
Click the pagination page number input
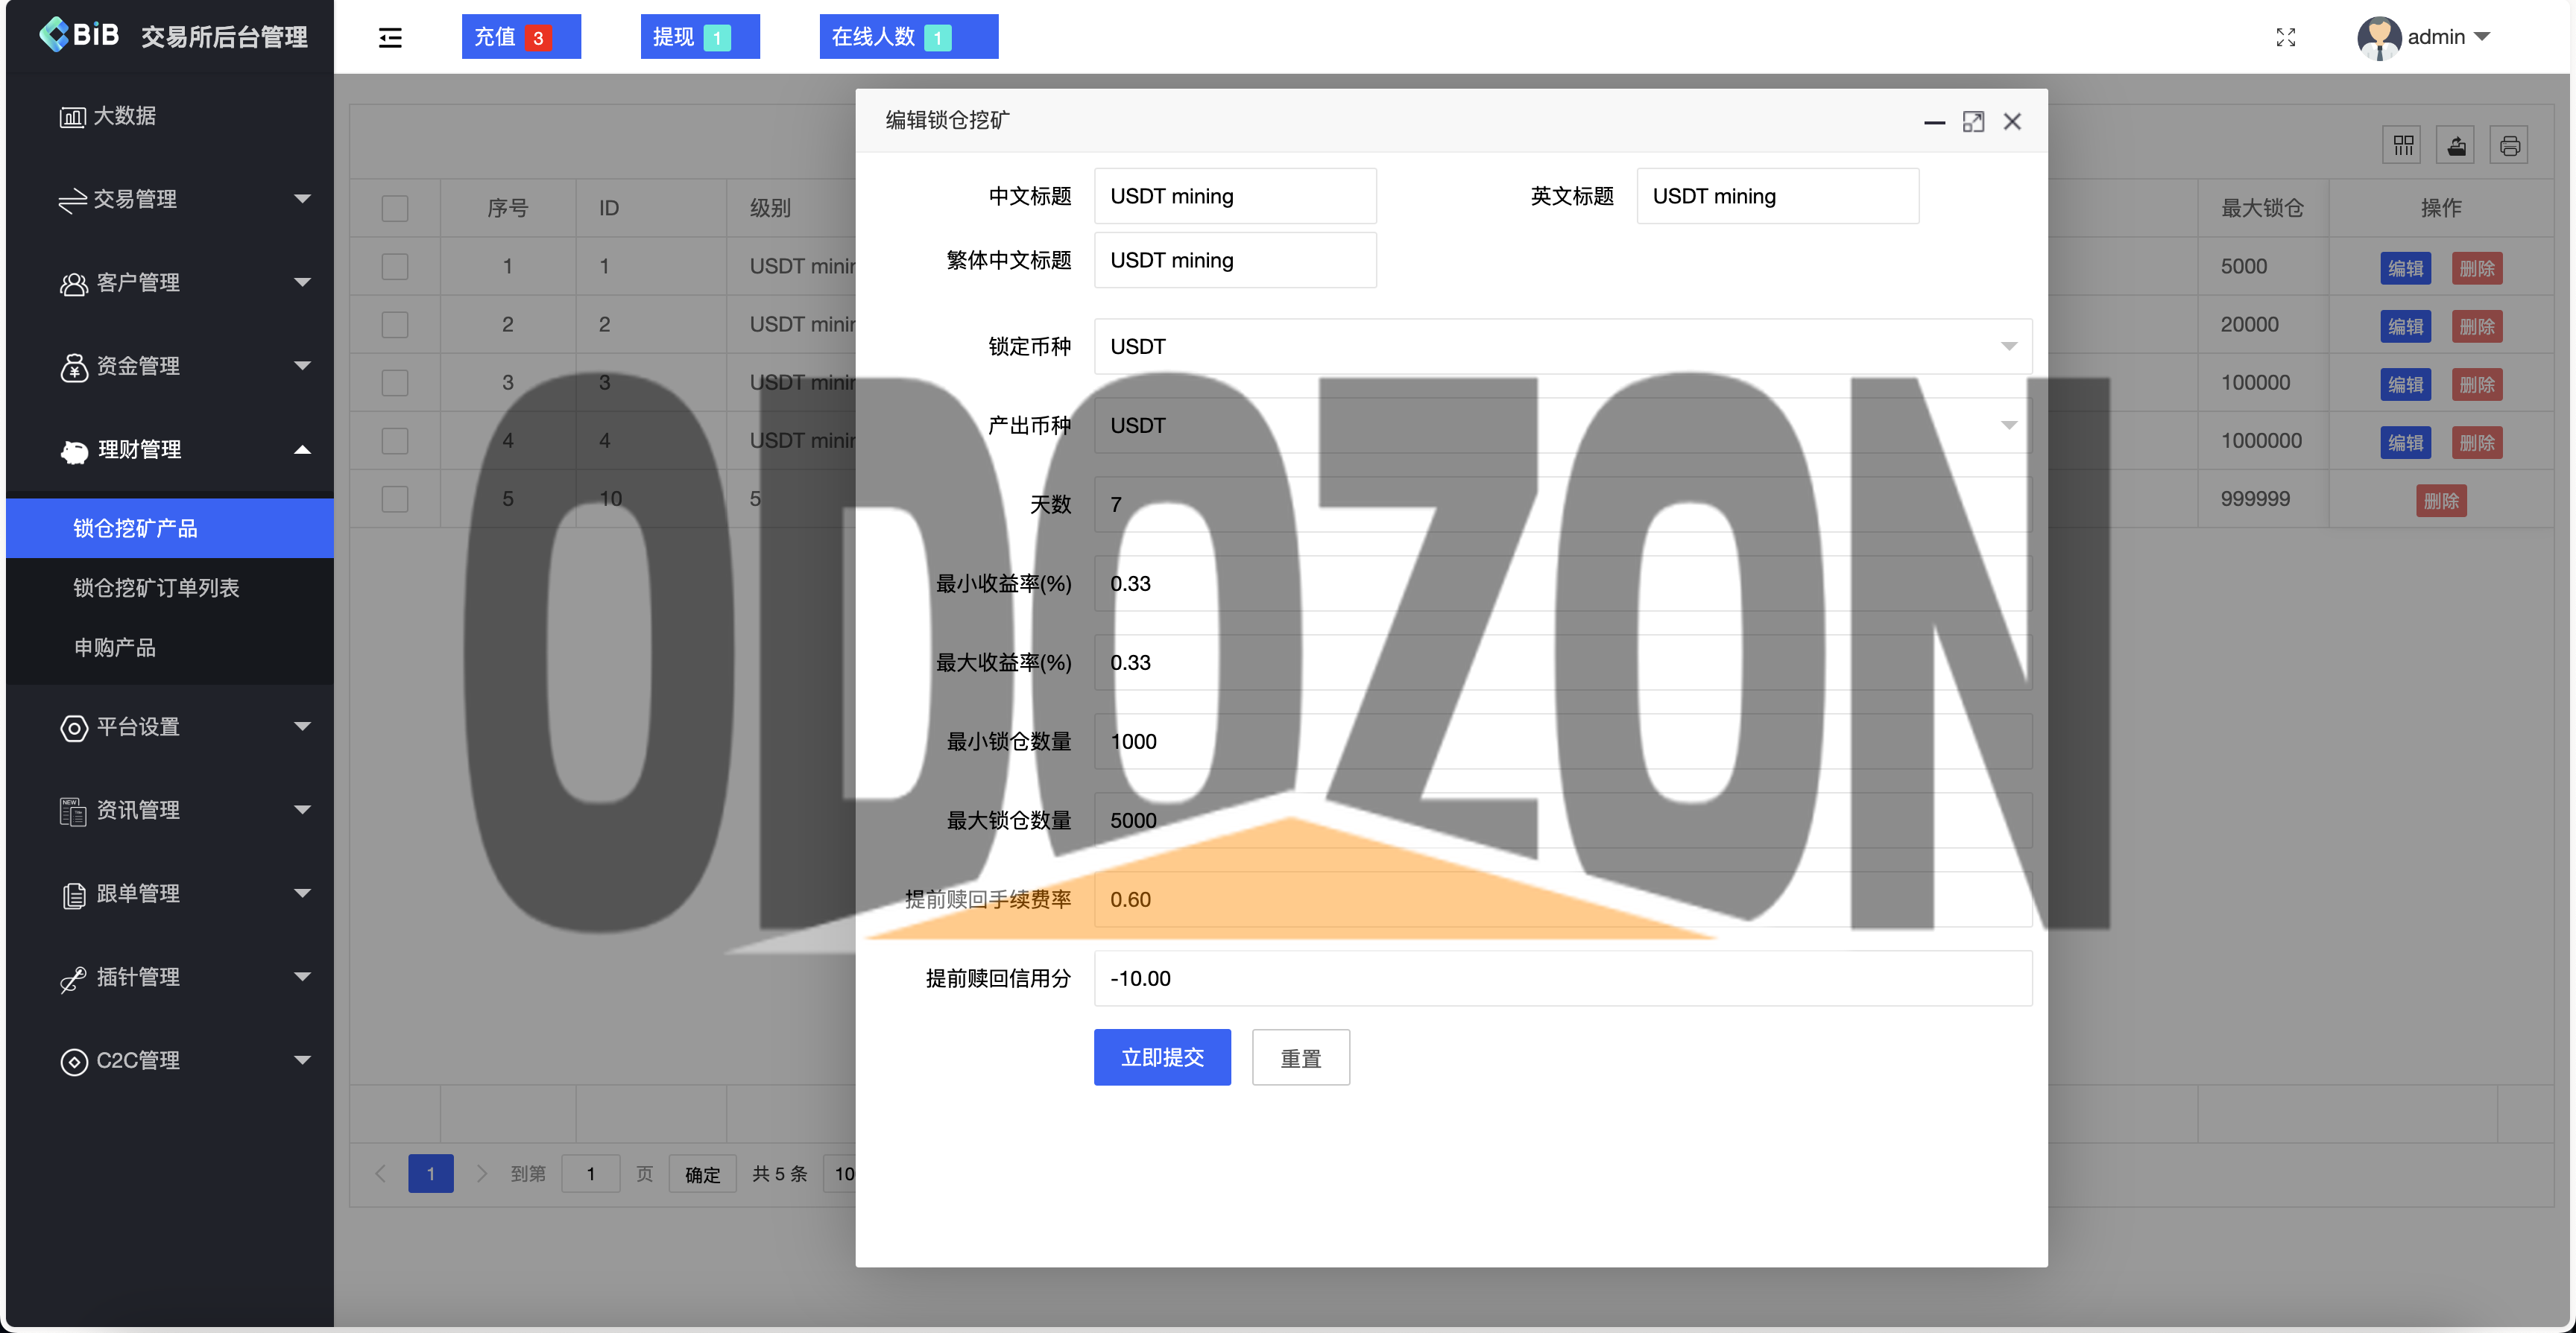pyautogui.click(x=590, y=1174)
